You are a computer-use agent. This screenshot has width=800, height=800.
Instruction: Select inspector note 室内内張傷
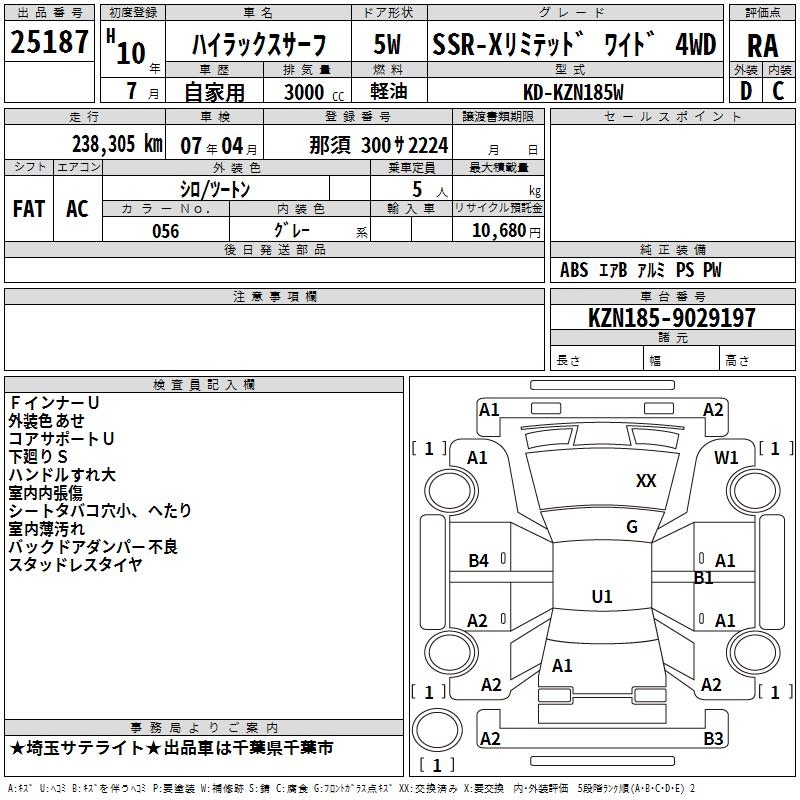point(45,492)
